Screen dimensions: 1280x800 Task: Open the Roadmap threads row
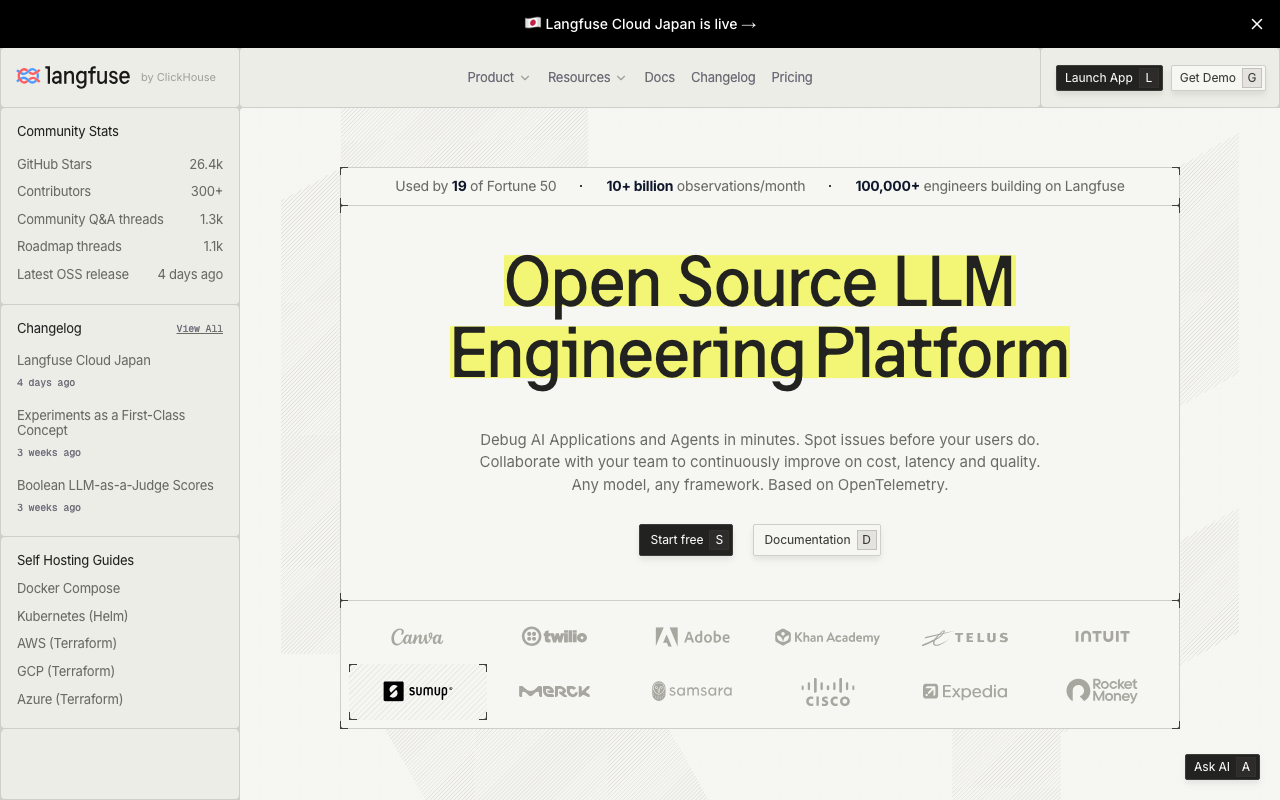(x=120, y=246)
